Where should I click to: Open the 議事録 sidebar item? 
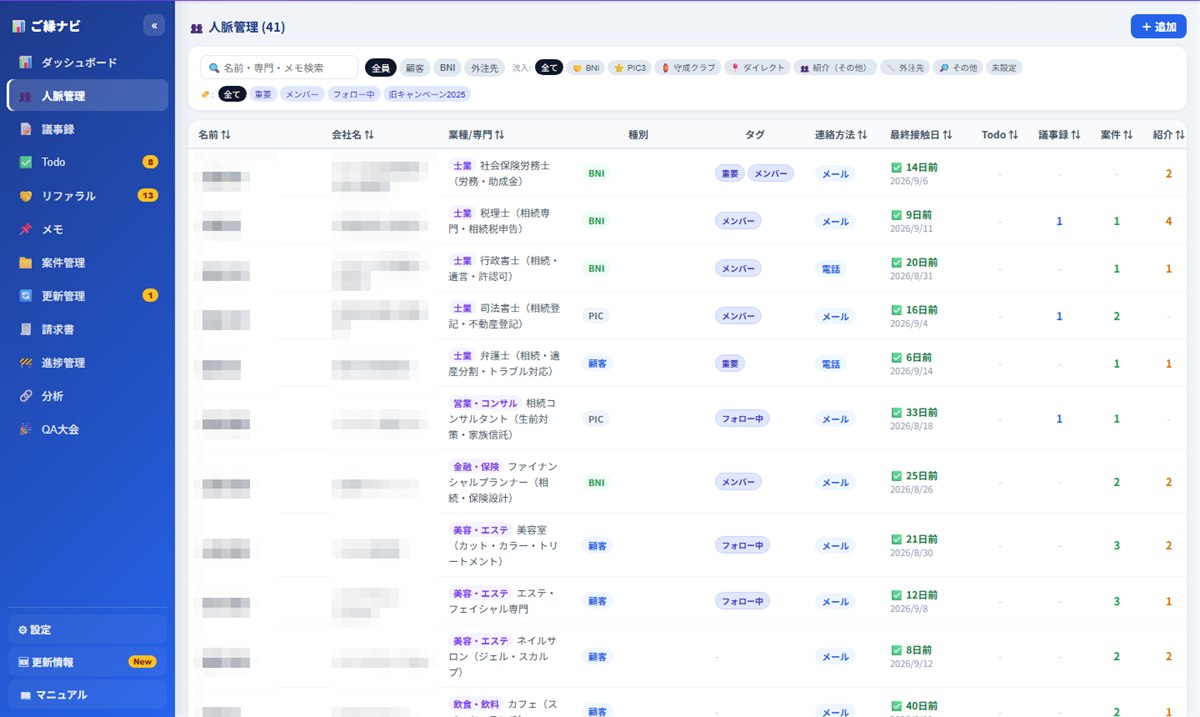click(87, 129)
